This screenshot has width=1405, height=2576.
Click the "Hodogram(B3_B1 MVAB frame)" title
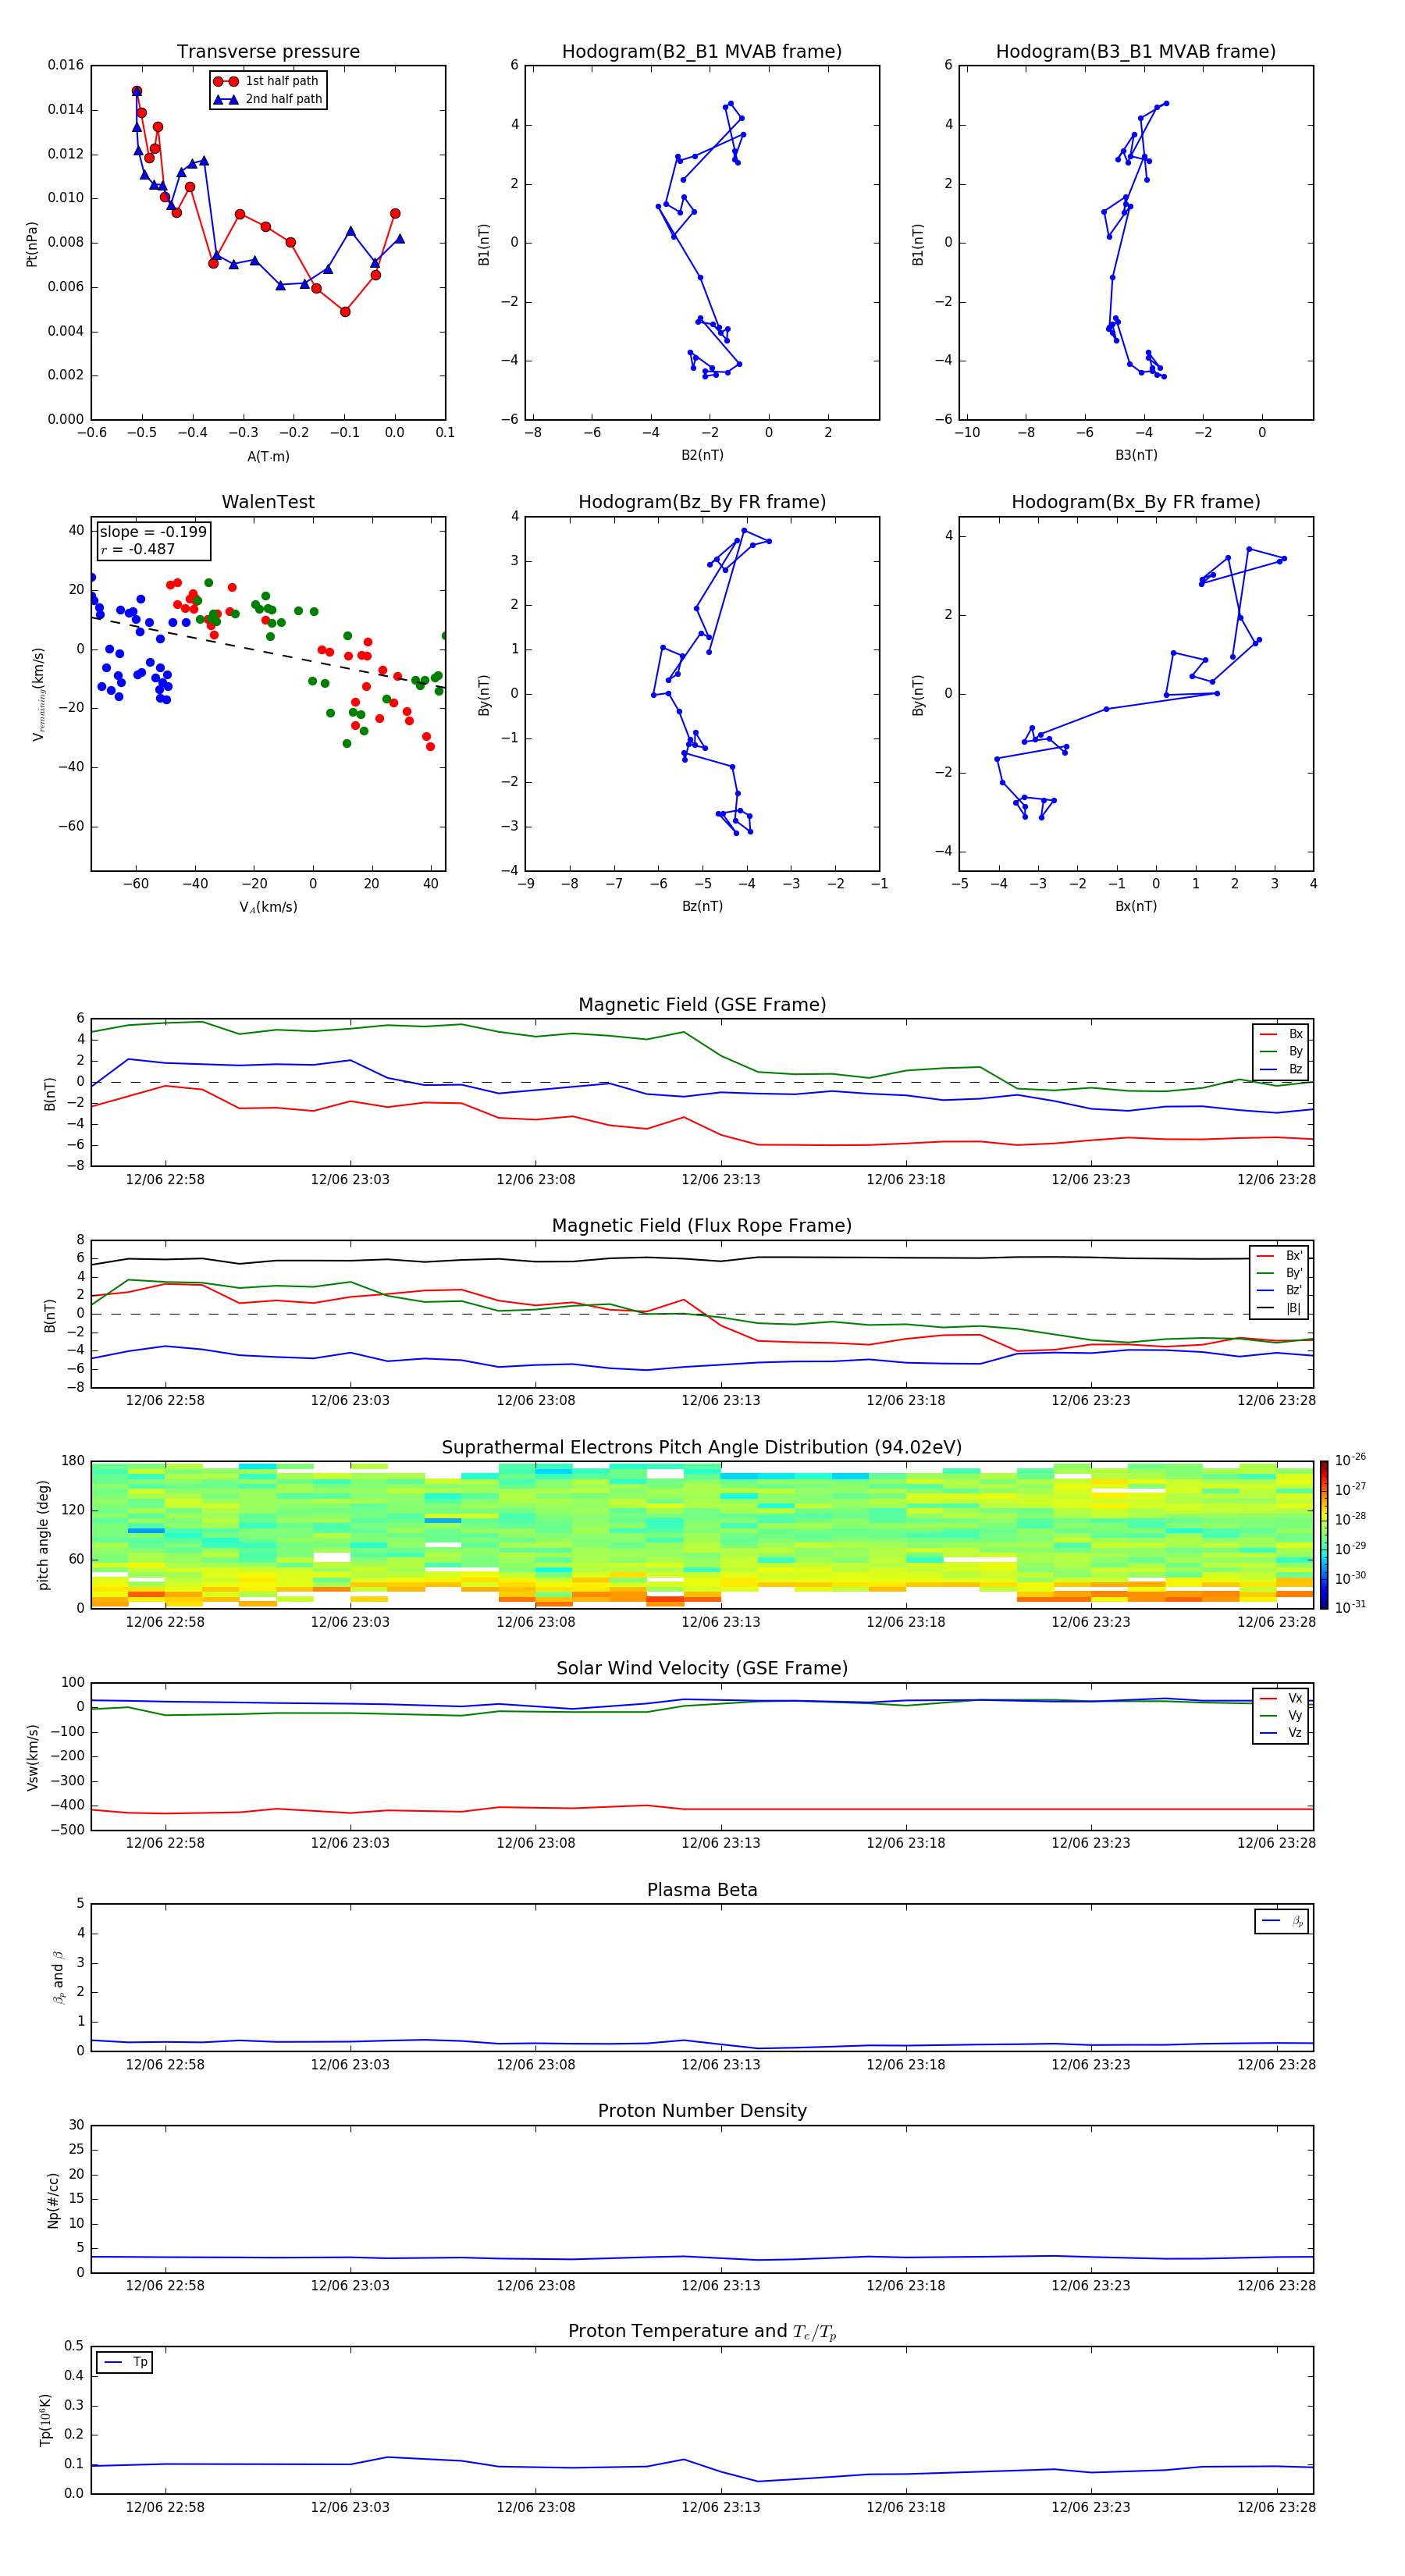[1136, 52]
